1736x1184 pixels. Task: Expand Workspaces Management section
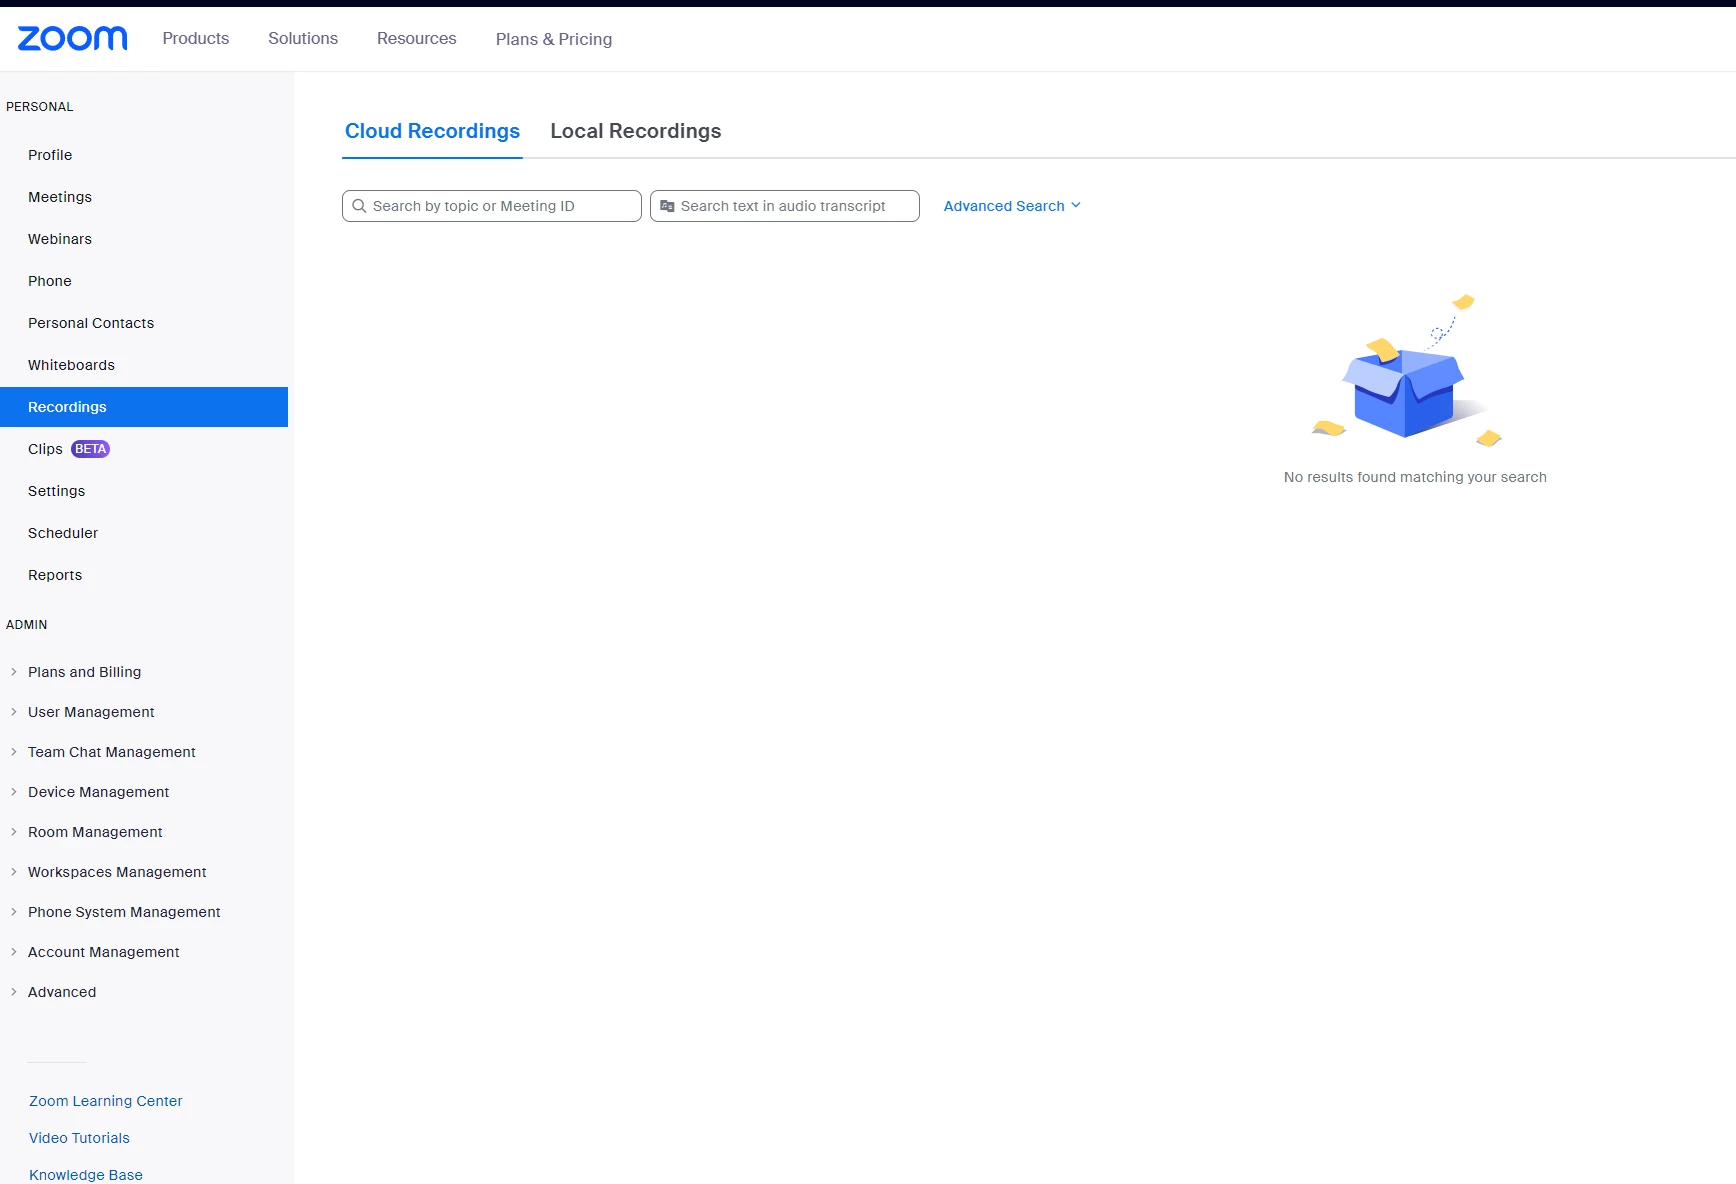pos(117,872)
